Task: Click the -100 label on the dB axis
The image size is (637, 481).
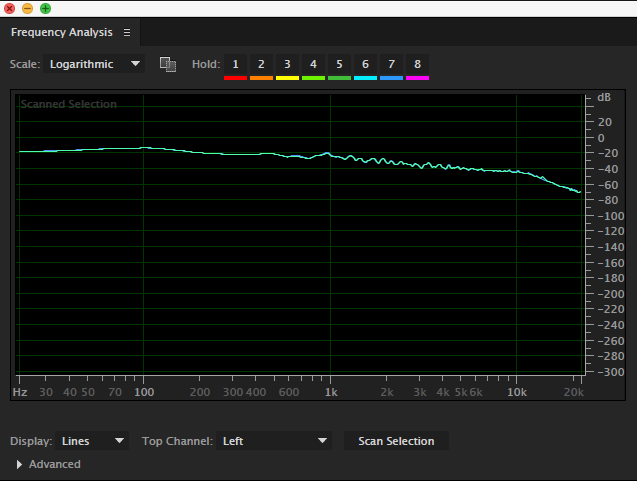Action: pos(611,216)
